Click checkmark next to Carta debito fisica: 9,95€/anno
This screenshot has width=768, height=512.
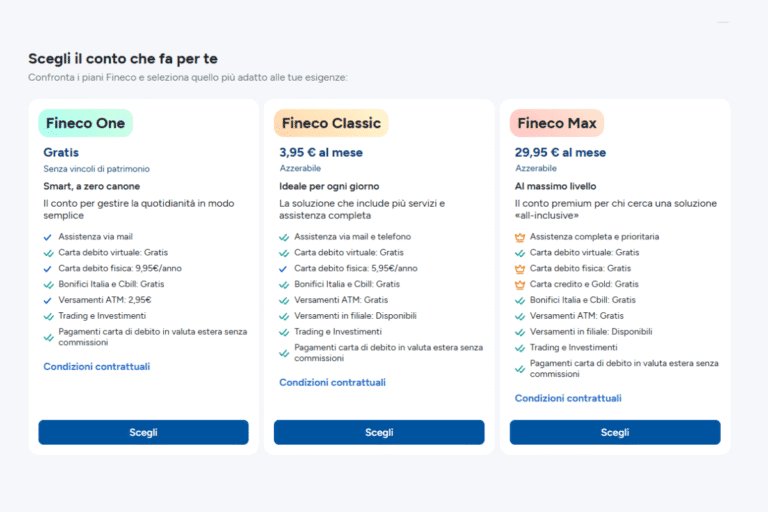(x=48, y=268)
